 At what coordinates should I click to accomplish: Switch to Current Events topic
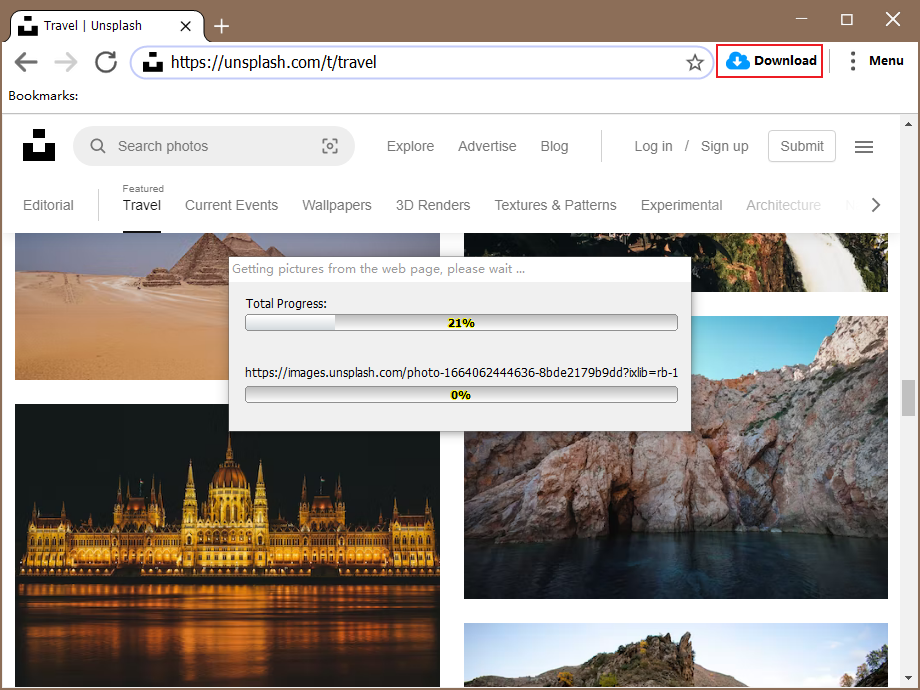coord(231,205)
